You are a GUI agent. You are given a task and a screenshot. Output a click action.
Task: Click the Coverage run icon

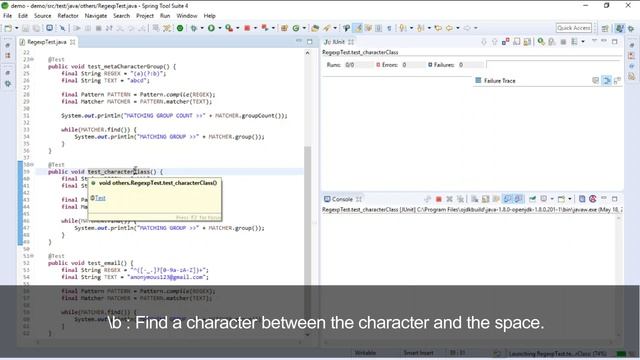tap(229, 28)
